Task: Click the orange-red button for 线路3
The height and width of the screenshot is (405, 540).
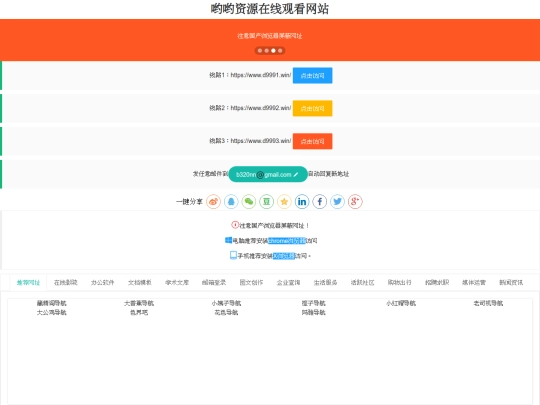Action: click(x=312, y=141)
